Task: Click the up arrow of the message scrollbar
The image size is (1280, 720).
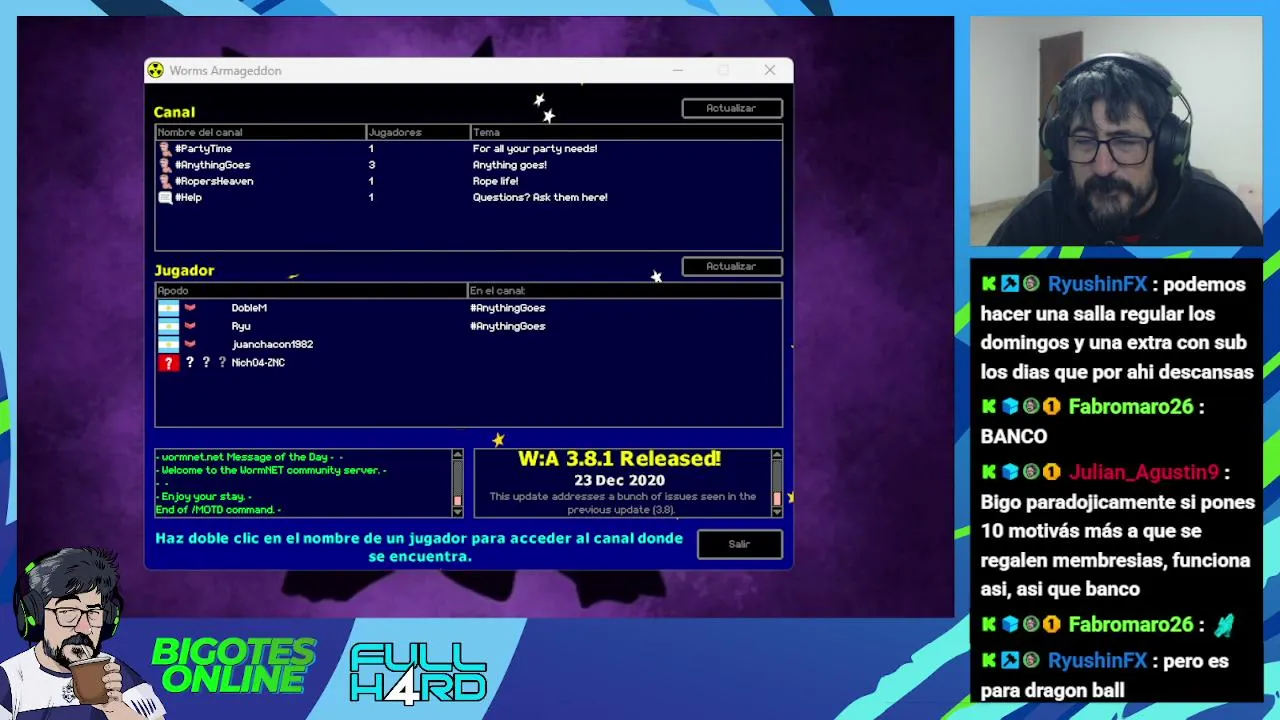Action: (x=458, y=456)
